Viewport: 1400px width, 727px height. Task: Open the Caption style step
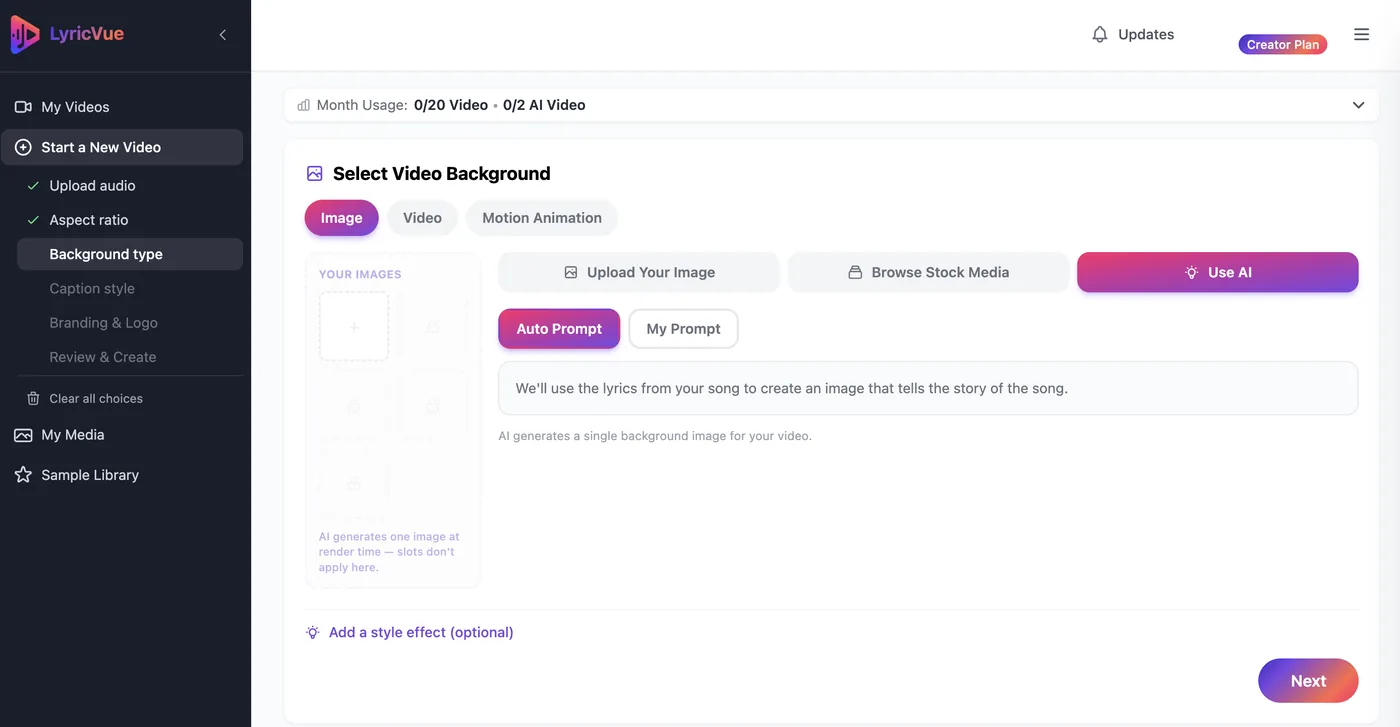(92, 288)
